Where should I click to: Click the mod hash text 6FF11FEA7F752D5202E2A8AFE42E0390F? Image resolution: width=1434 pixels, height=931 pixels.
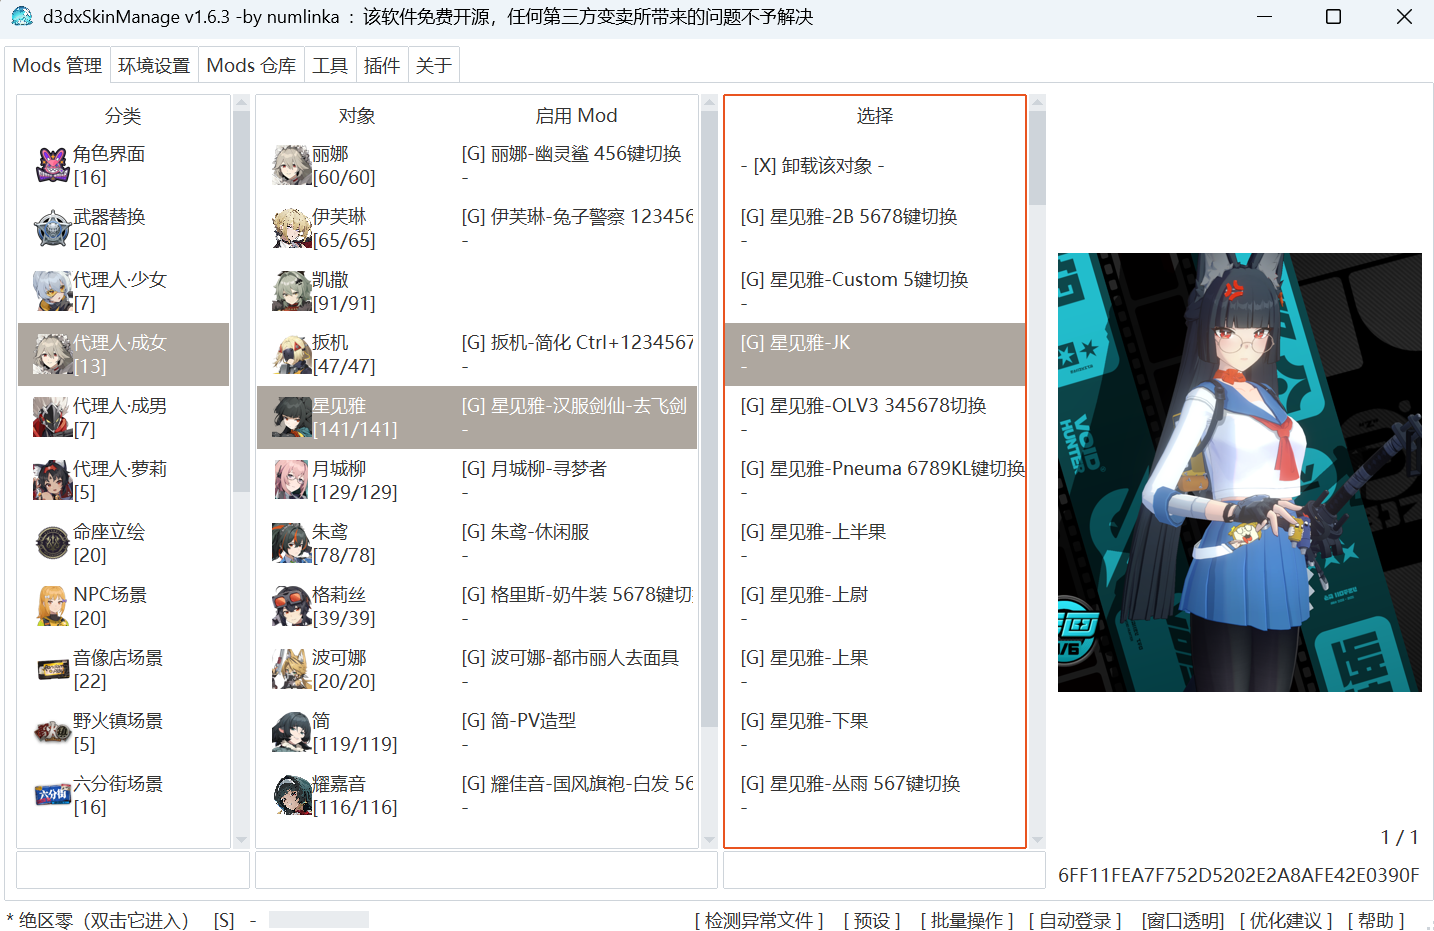tap(1239, 875)
